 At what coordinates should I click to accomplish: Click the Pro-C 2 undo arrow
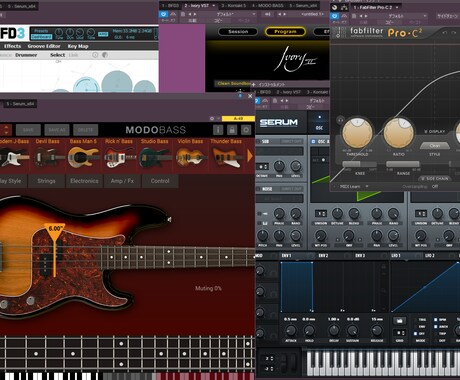click(444, 33)
